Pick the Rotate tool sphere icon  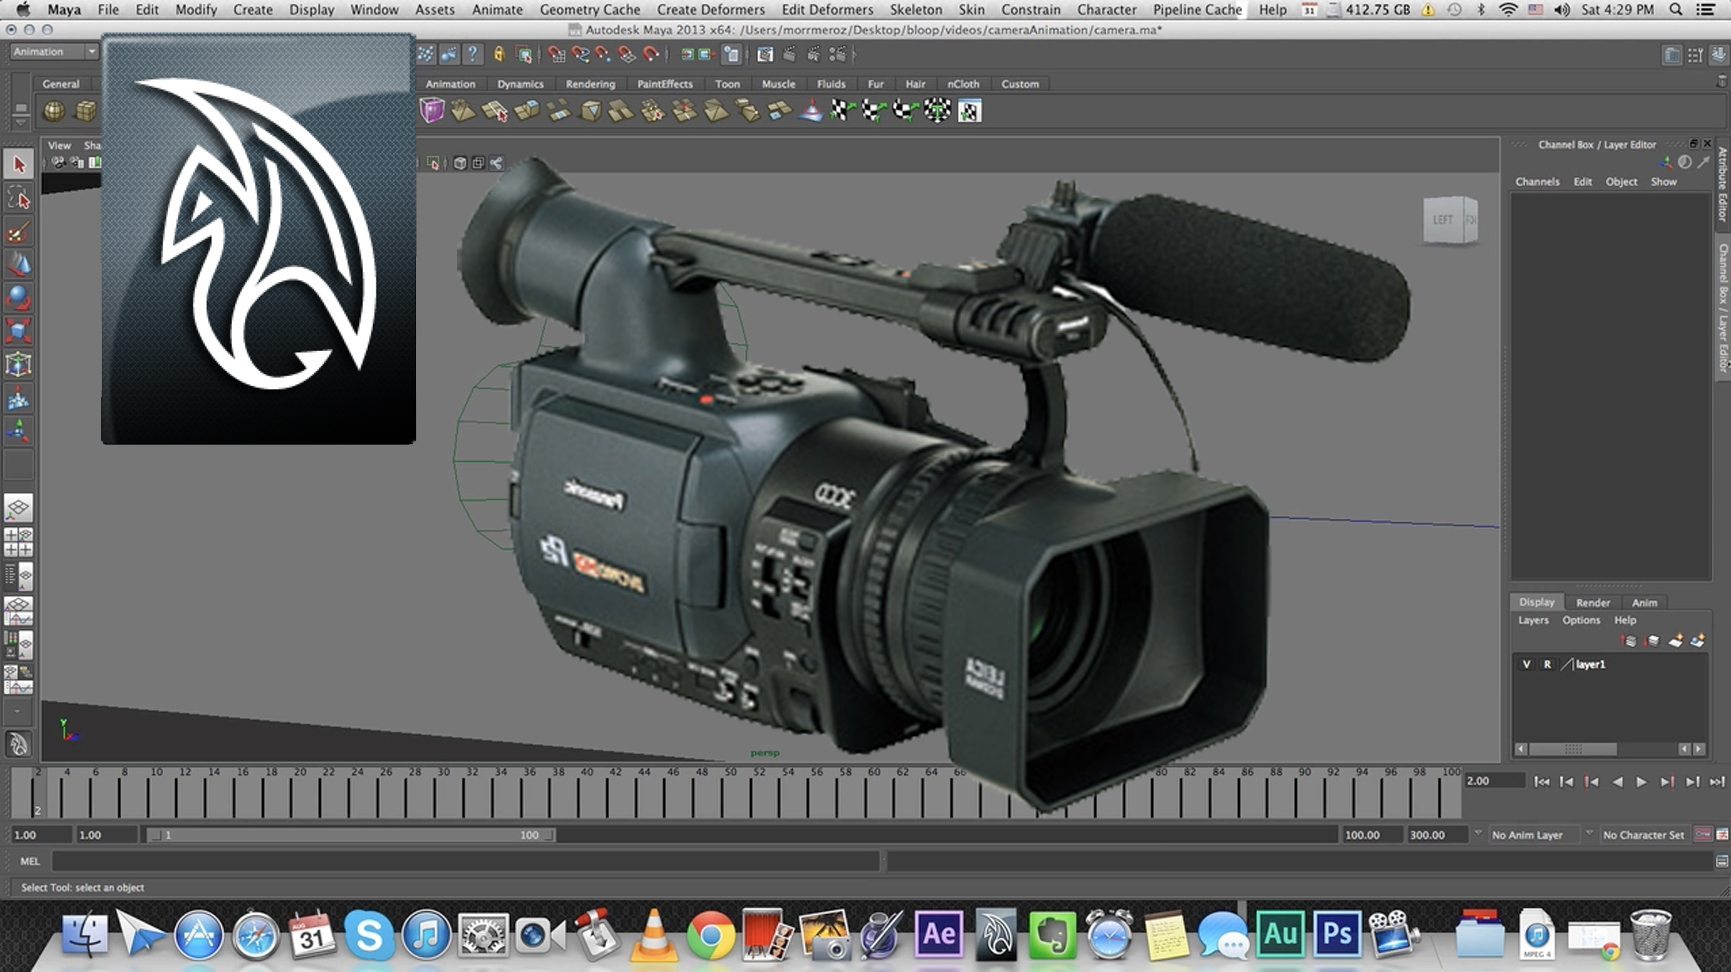coord(19,298)
